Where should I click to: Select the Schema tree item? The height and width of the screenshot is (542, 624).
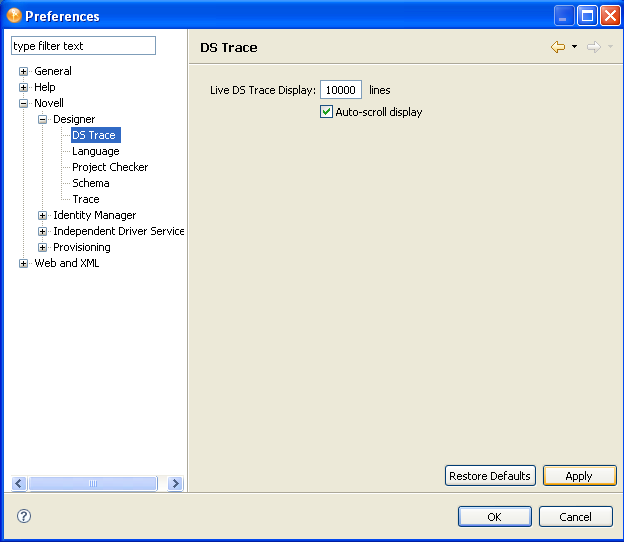pos(91,183)
